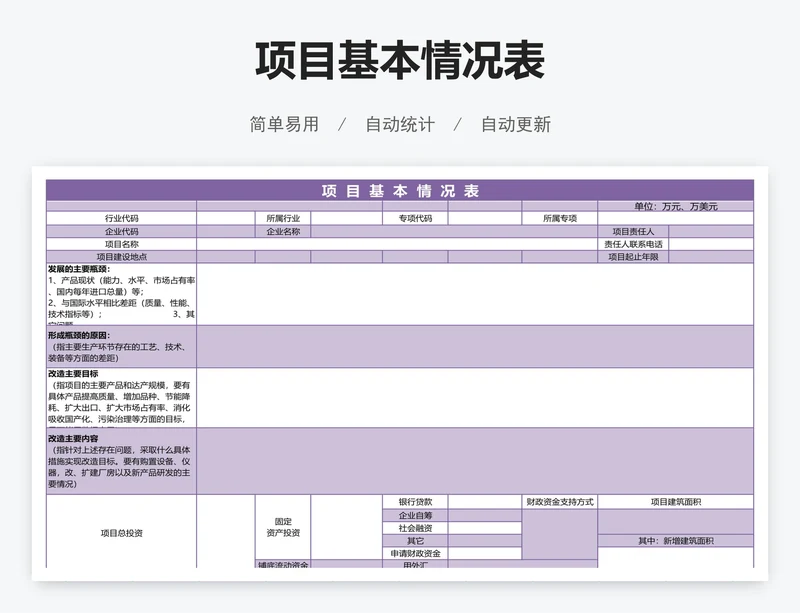Select the 其它 label cell
Screen dimensions: 800x613
[x=415, y=541]
